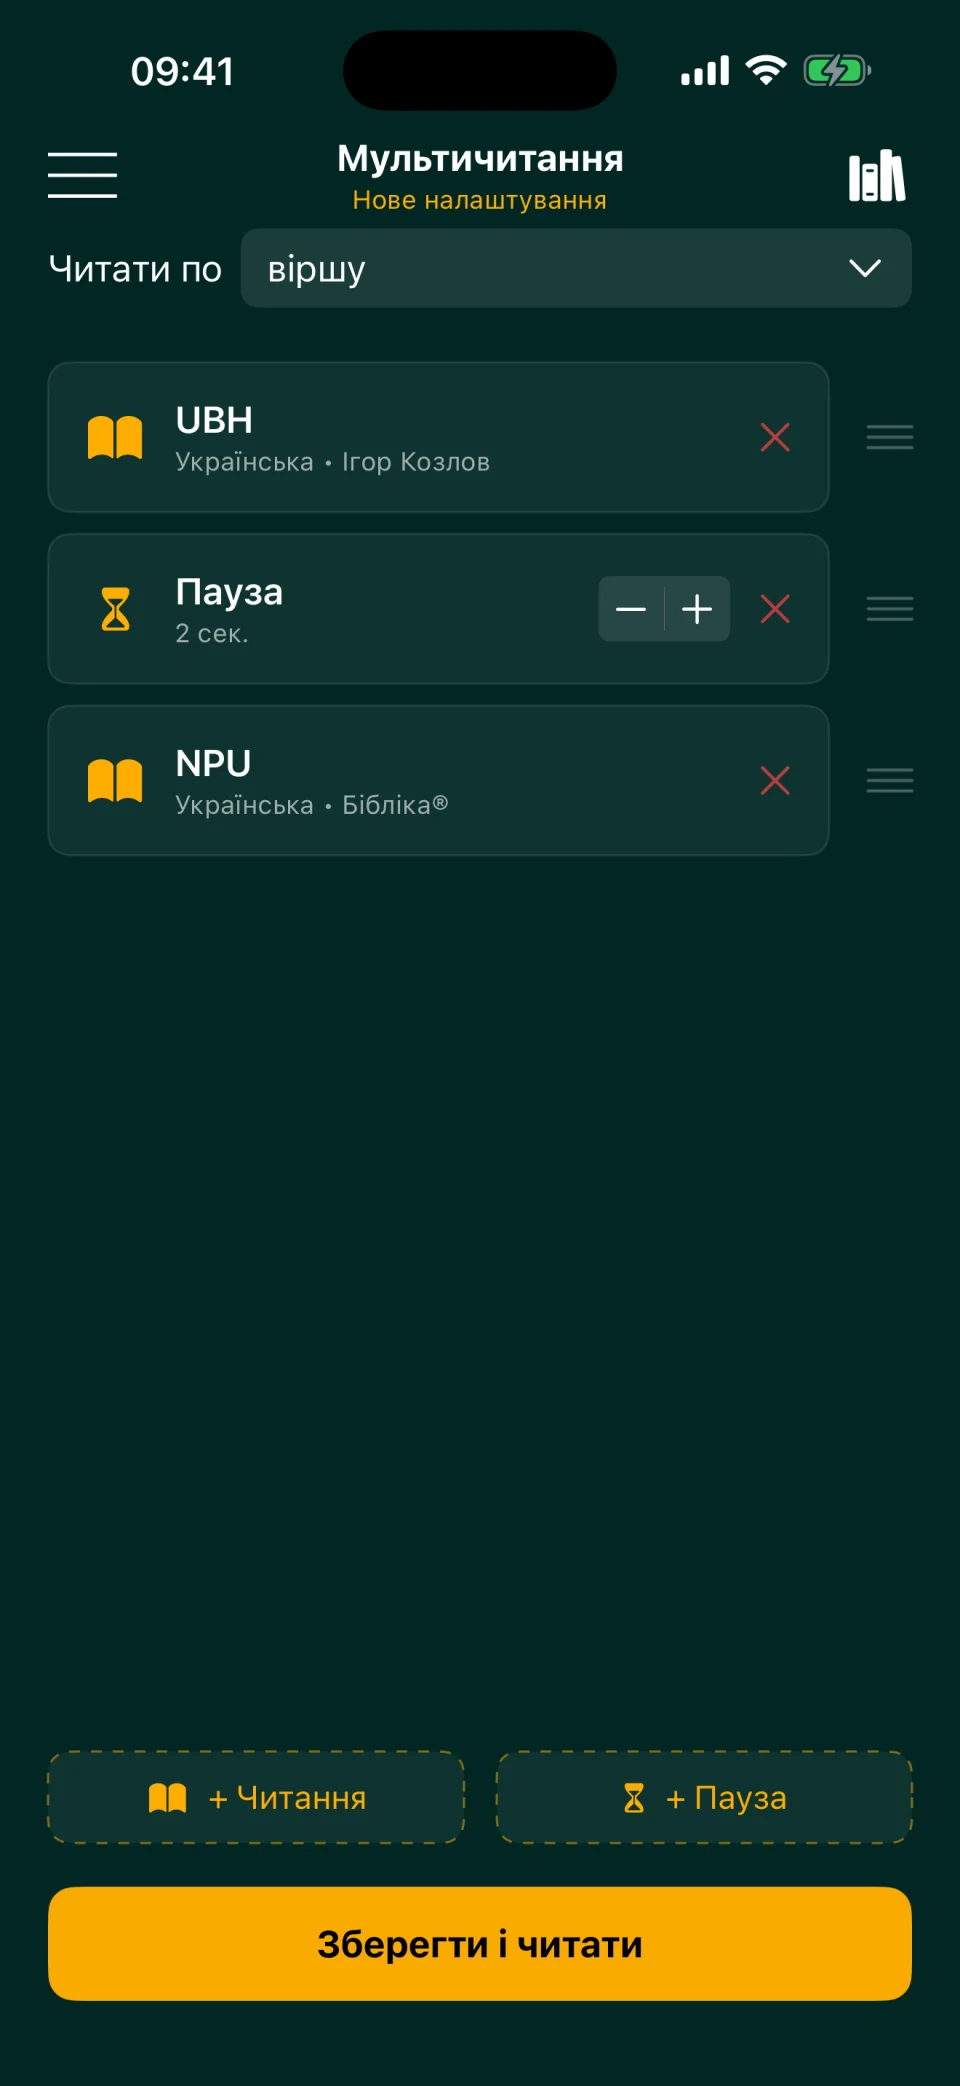The height and width of the screenshot is (2086, 960).
Task: Remove the UBH reading entry
Action: pyautogui.click(x=775, y=437)
